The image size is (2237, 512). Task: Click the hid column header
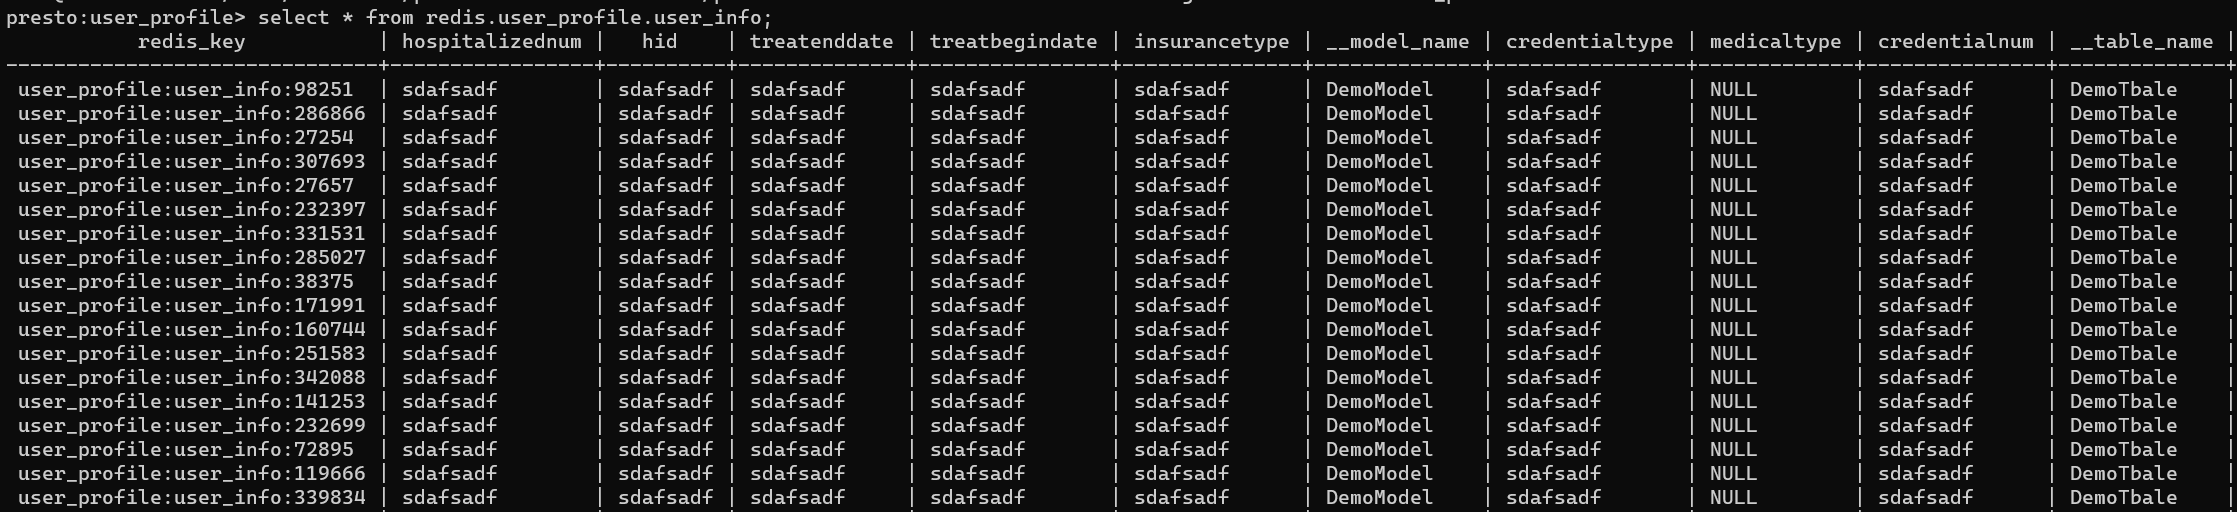(x=659, y=42)
